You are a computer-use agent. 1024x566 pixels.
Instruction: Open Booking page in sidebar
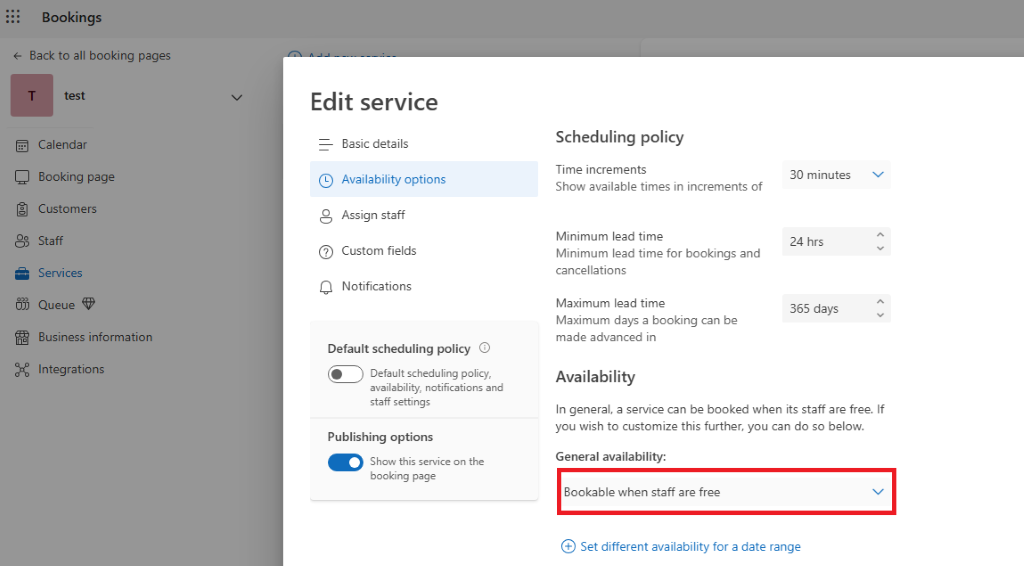76,177
